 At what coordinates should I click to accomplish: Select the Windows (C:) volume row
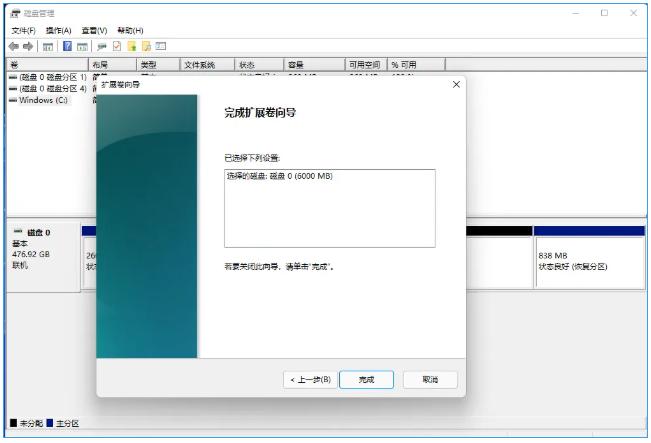39,100
